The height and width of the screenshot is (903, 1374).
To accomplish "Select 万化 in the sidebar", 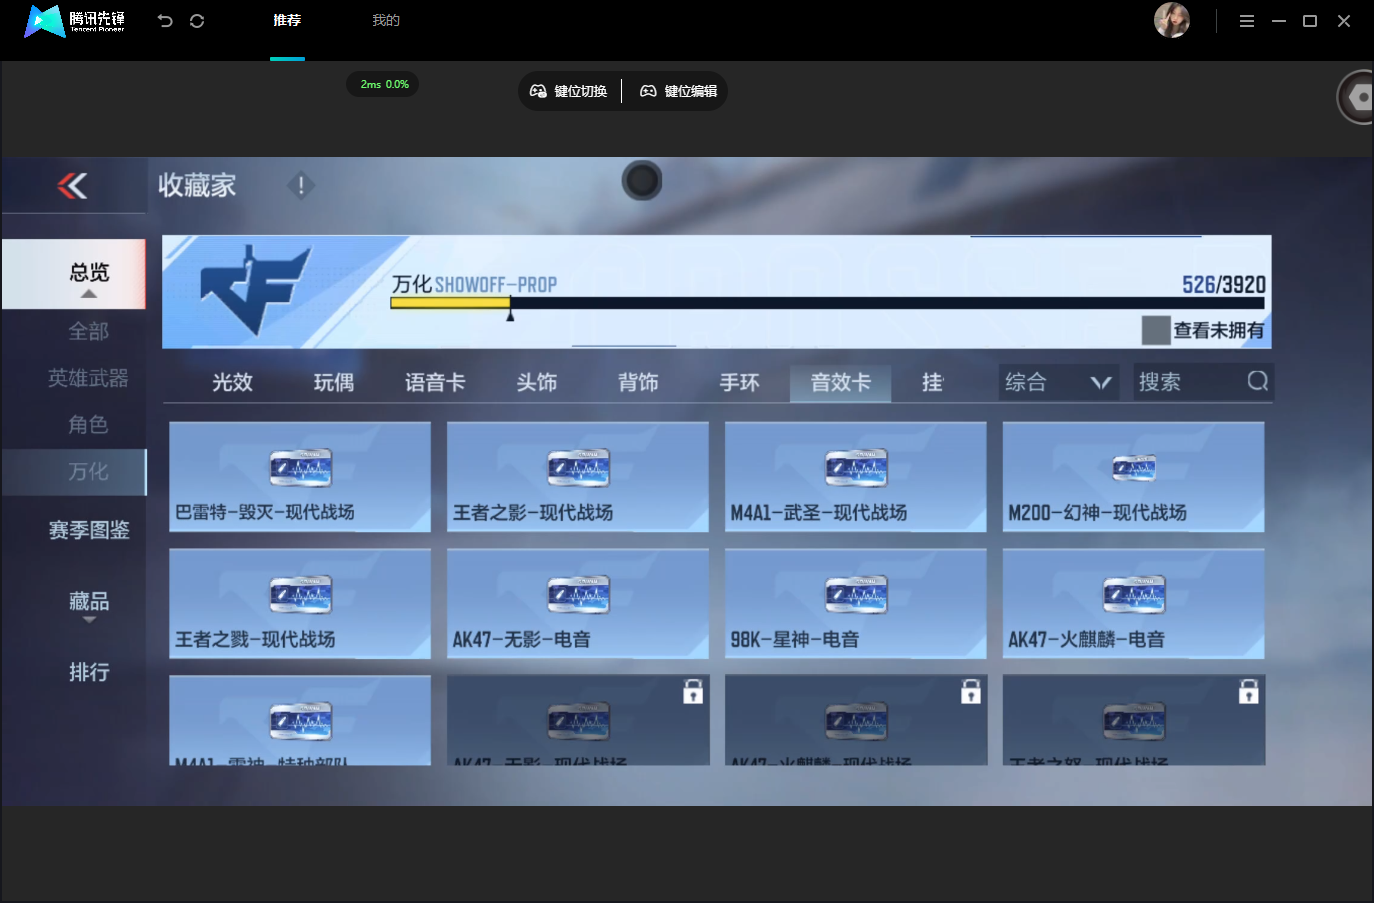I will (x=74, y=472).
